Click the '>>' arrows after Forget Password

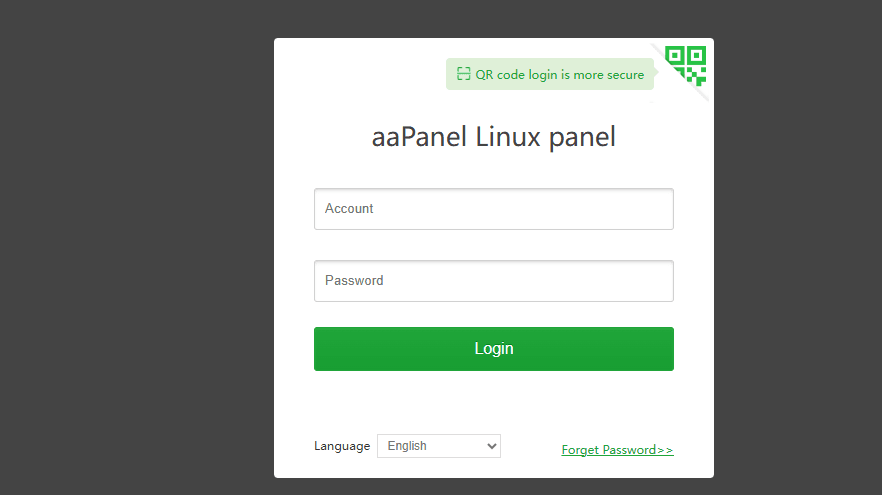pyautogui.click(x=665, y=450)
